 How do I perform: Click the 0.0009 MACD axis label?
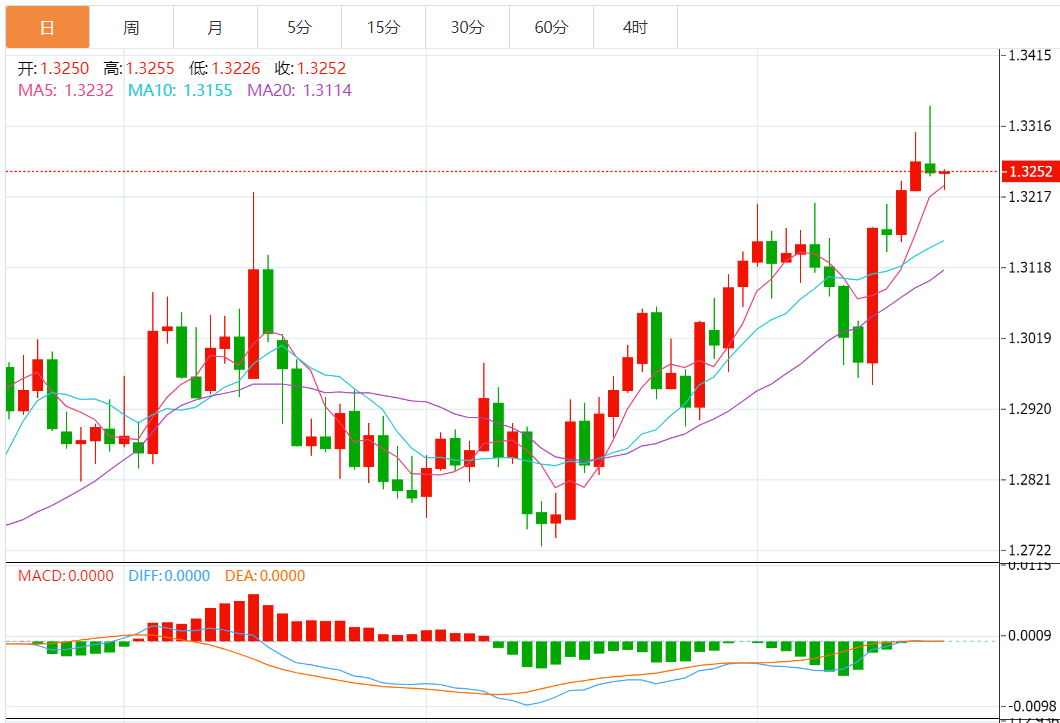(x=1030, y=636)
